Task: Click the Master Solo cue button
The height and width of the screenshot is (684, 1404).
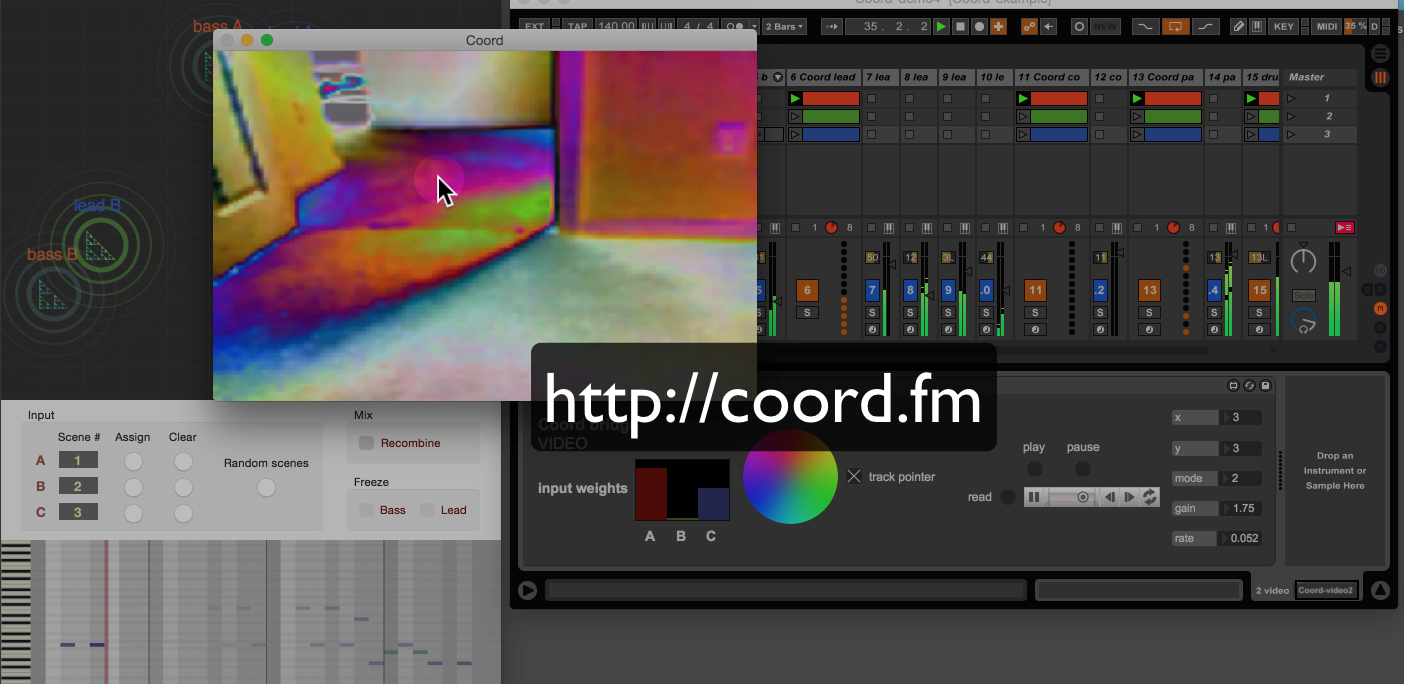Action: pyautogui.click(x=1303, y=296)
